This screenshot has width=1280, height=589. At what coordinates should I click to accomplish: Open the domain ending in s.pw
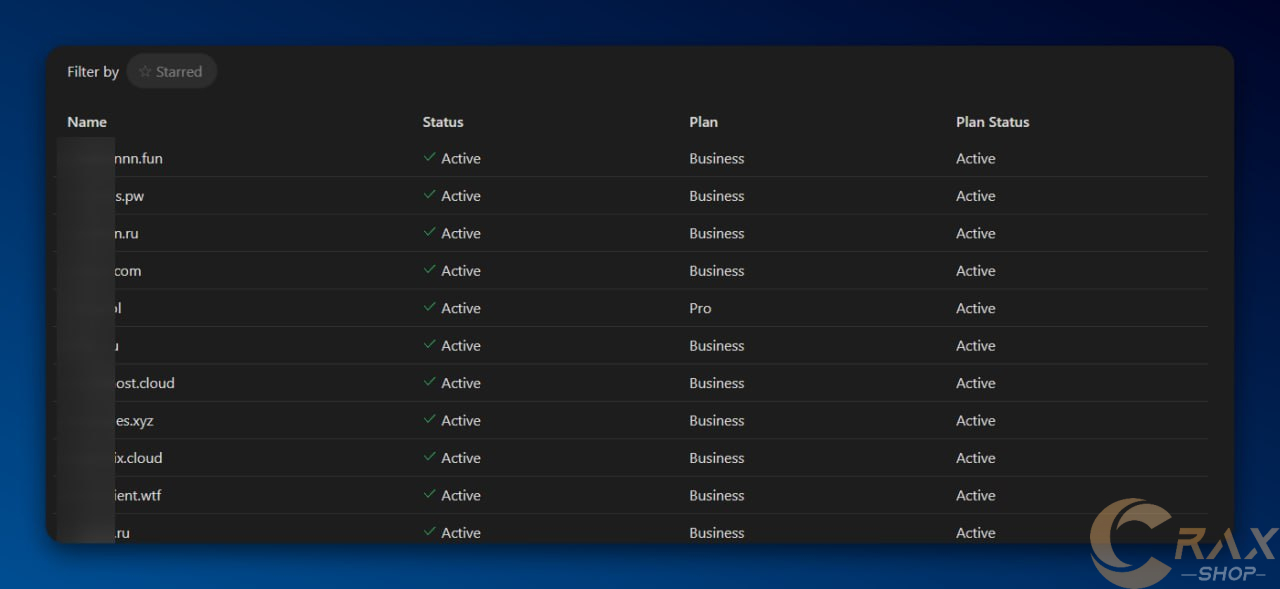[129, 196]
